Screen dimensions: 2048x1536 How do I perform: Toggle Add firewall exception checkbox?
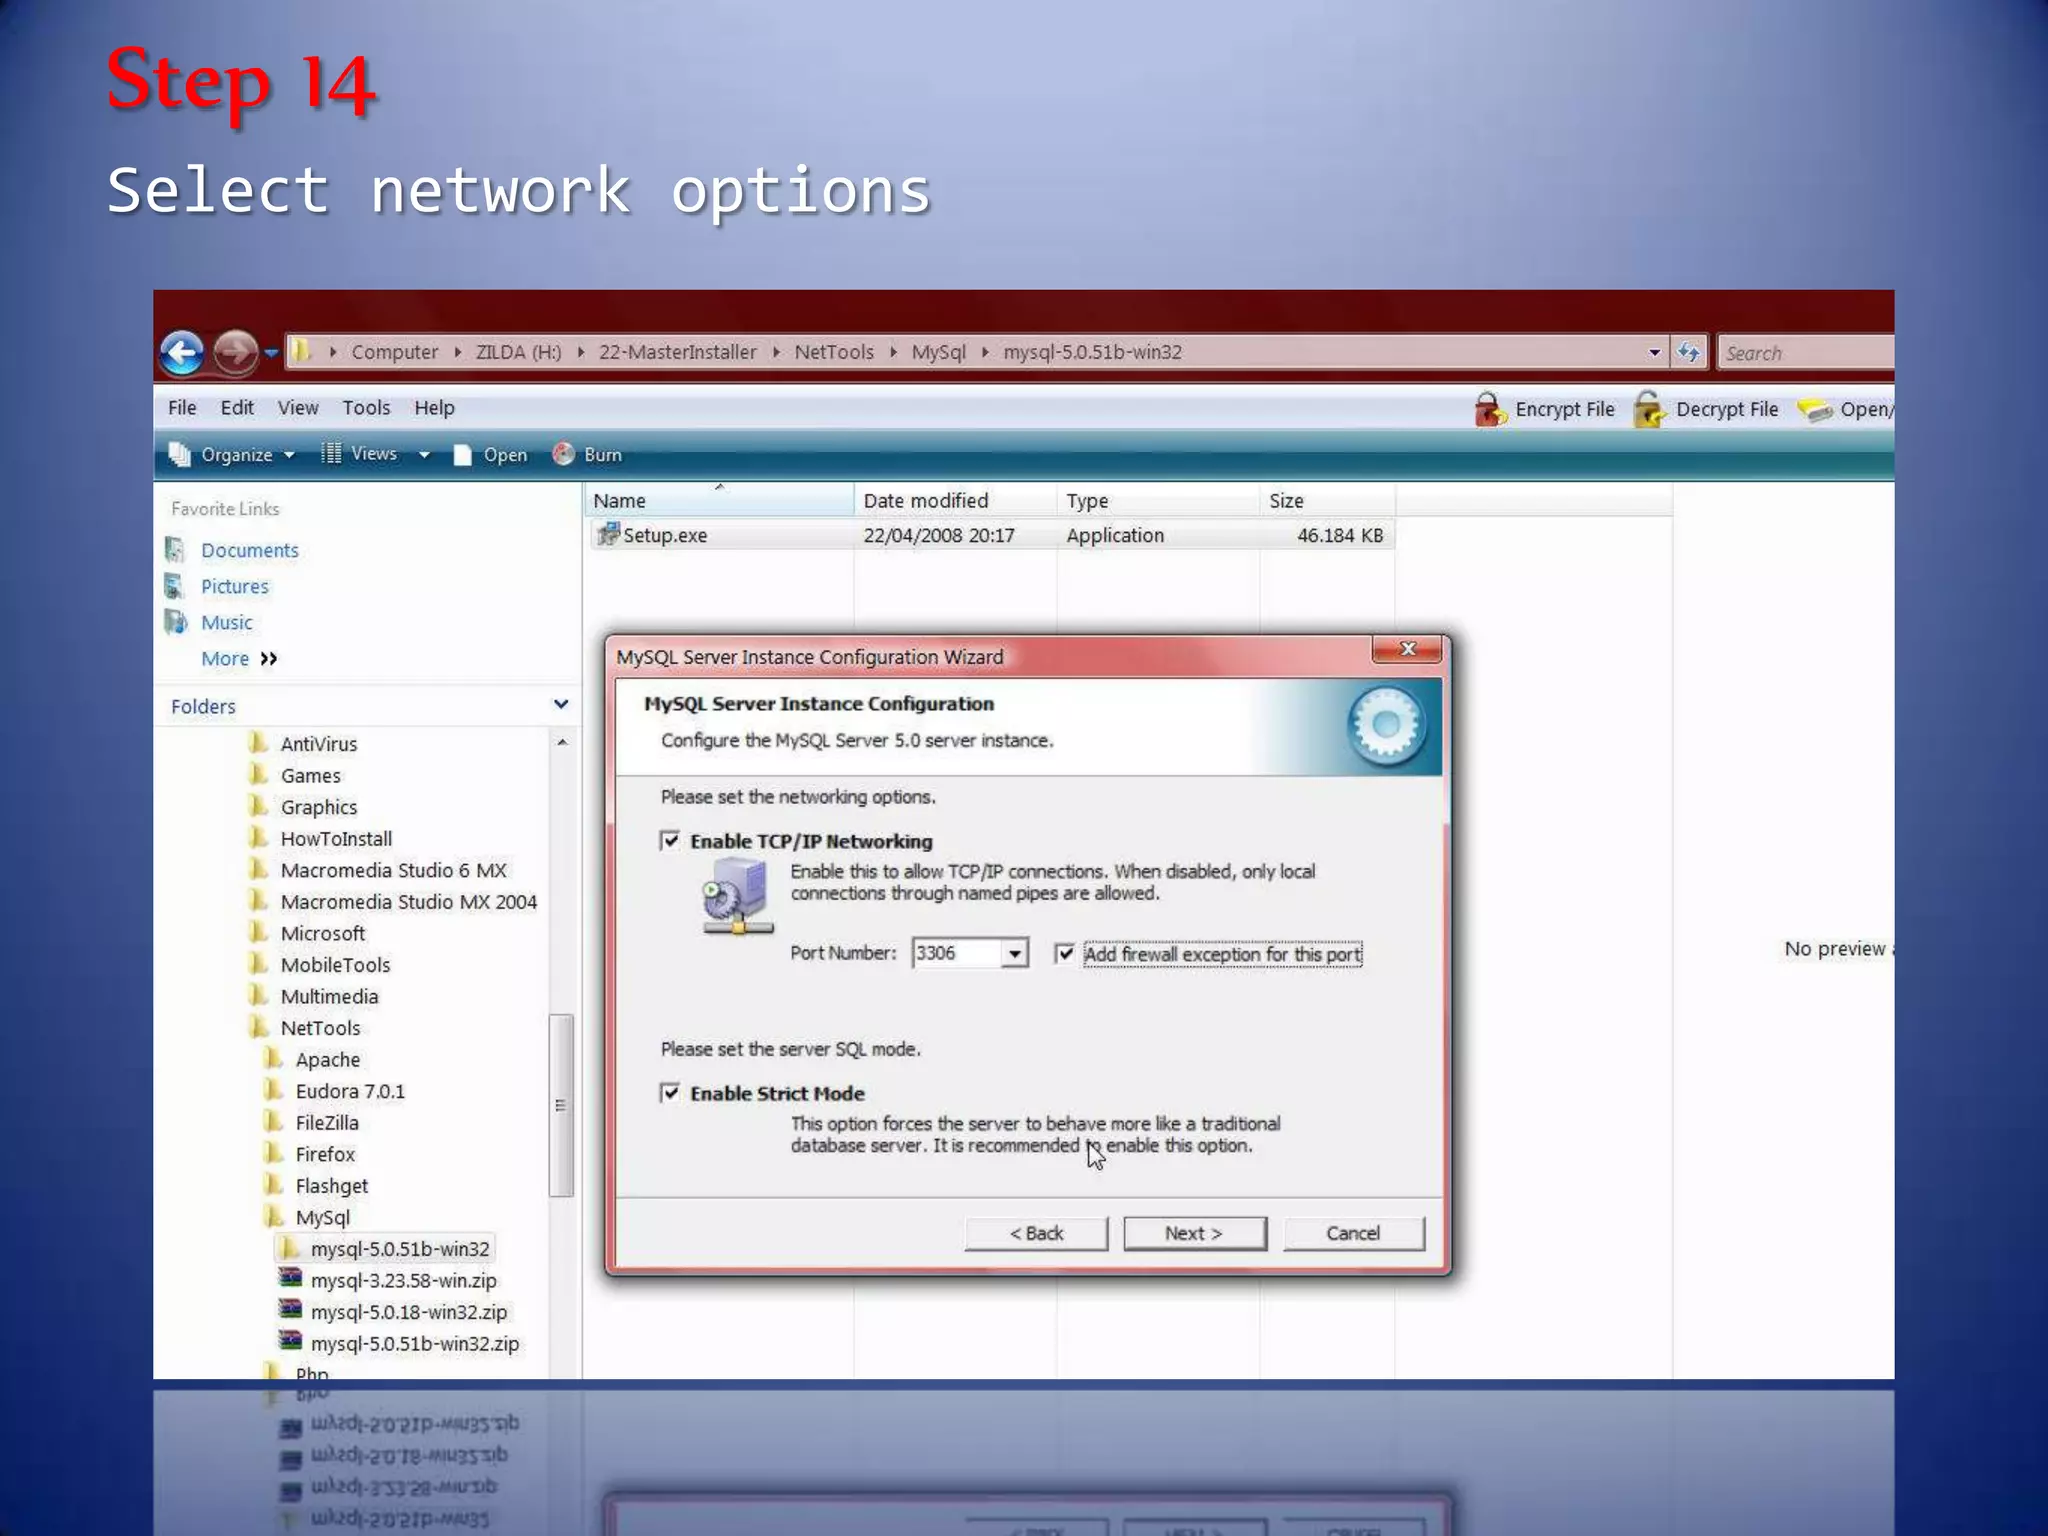(1065, 954)
